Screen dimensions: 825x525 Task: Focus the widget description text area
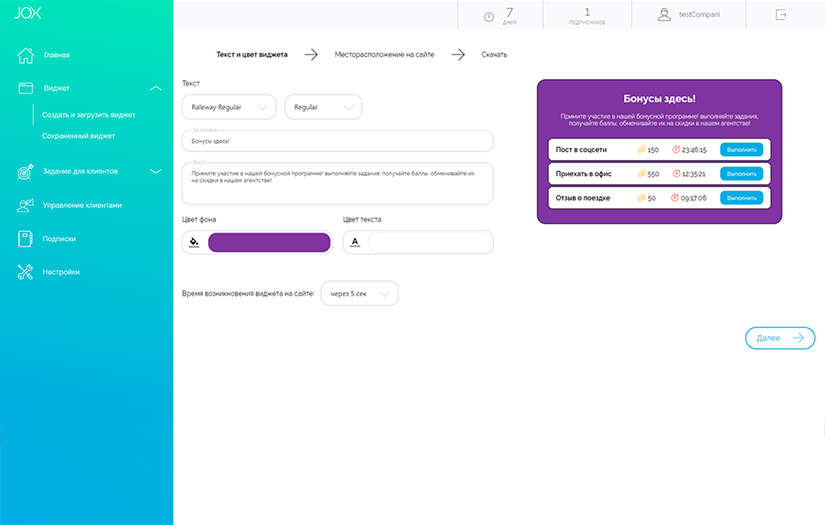click(338, 184)
